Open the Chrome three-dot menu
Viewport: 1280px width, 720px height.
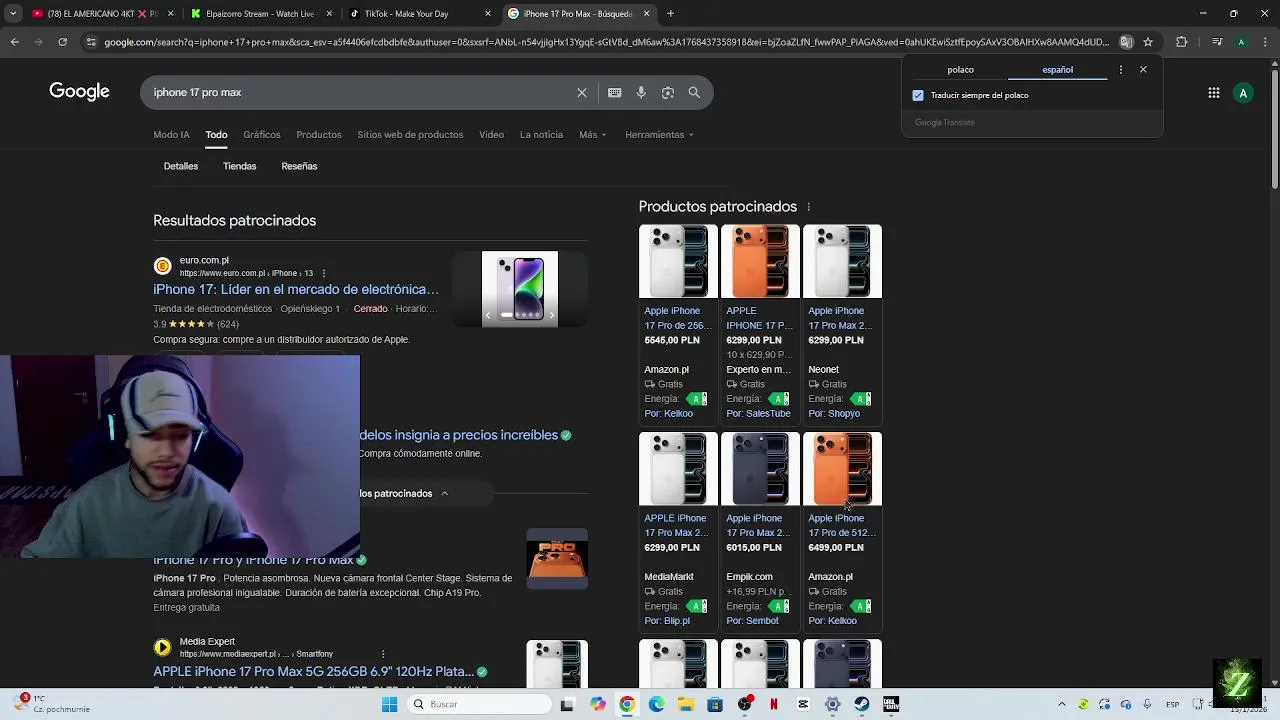pos(1265,42)
